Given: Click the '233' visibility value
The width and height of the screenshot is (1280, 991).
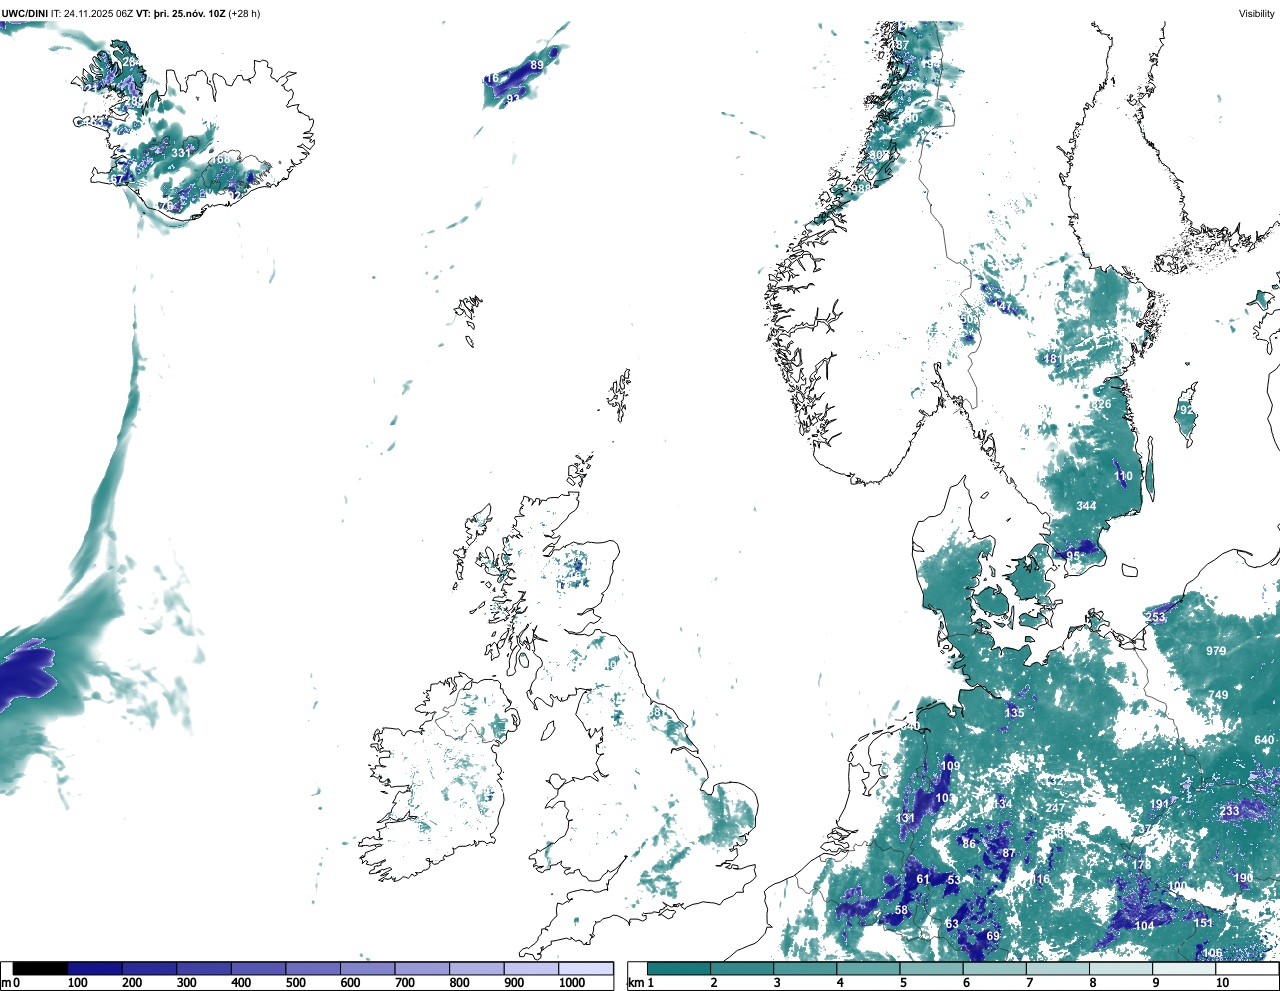Looking at the screenshot, I should pyautogui.click(x=1230, y=812).
